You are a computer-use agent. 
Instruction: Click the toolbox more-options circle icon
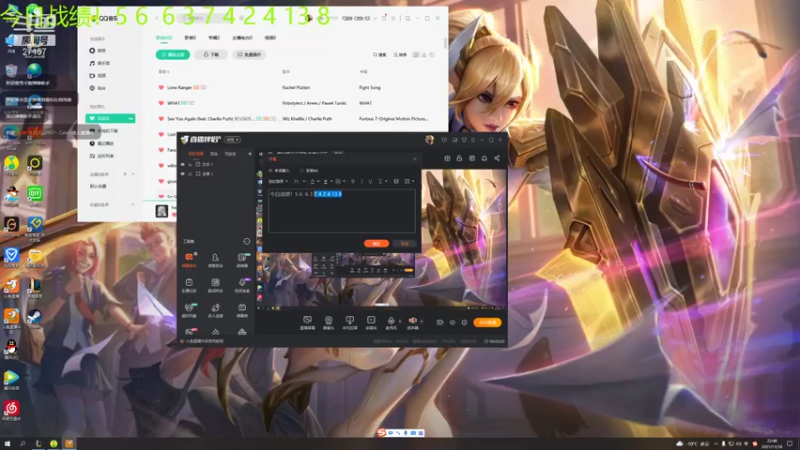tap(247, 241)
